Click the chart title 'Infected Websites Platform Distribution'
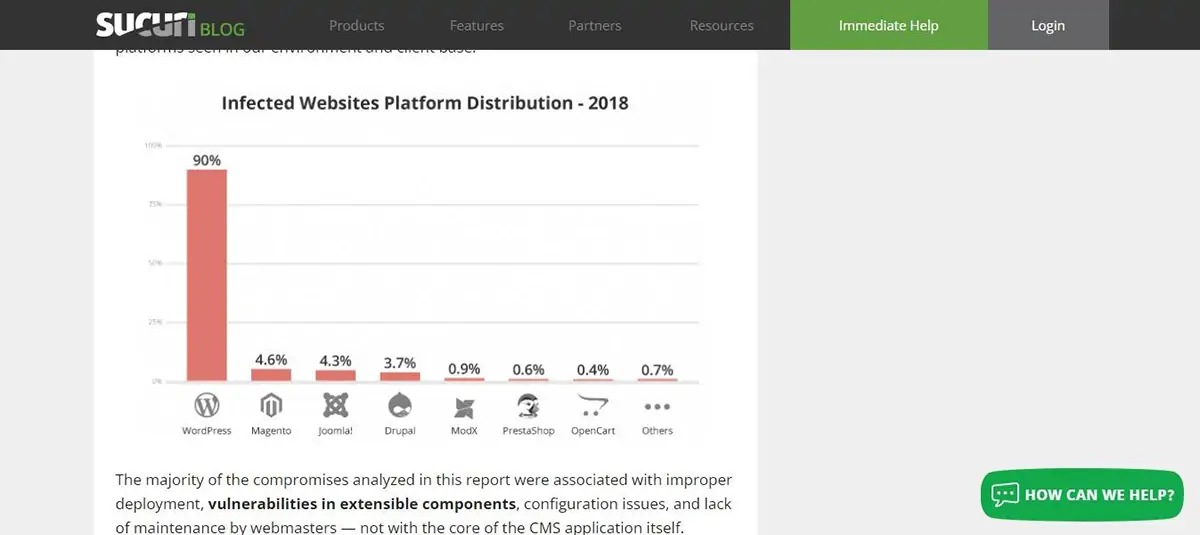 pyautogui.click(x=425, y=103)
